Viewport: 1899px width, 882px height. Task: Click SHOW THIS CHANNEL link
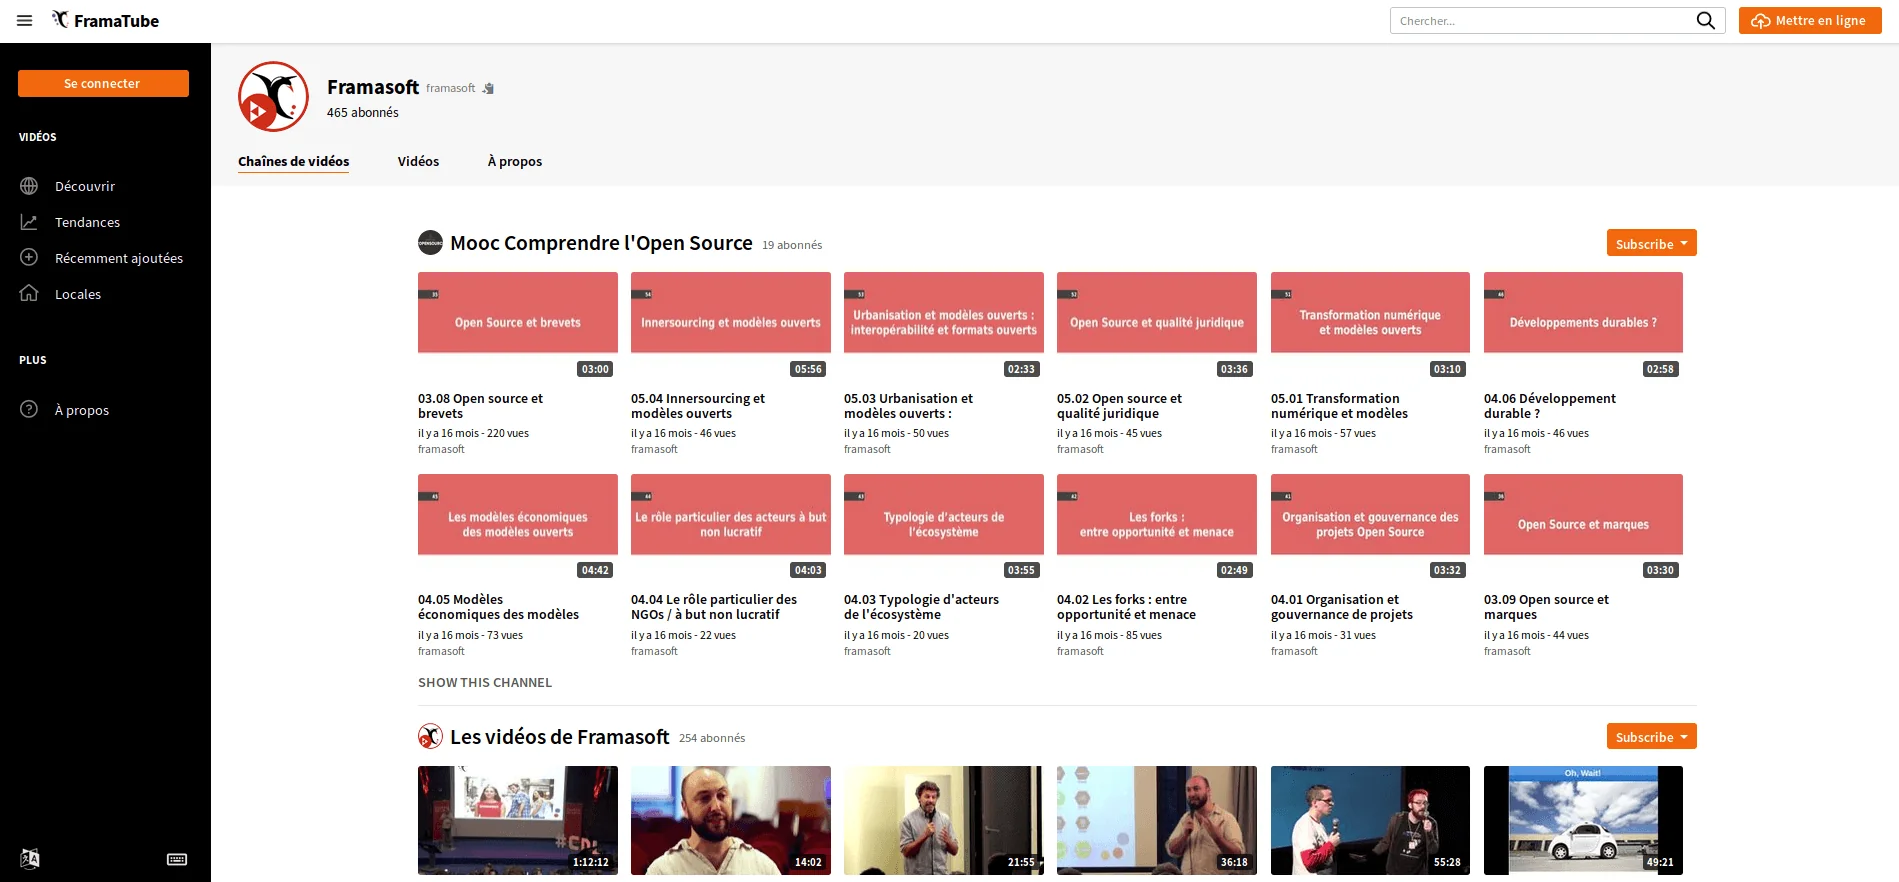pos(485,682)
